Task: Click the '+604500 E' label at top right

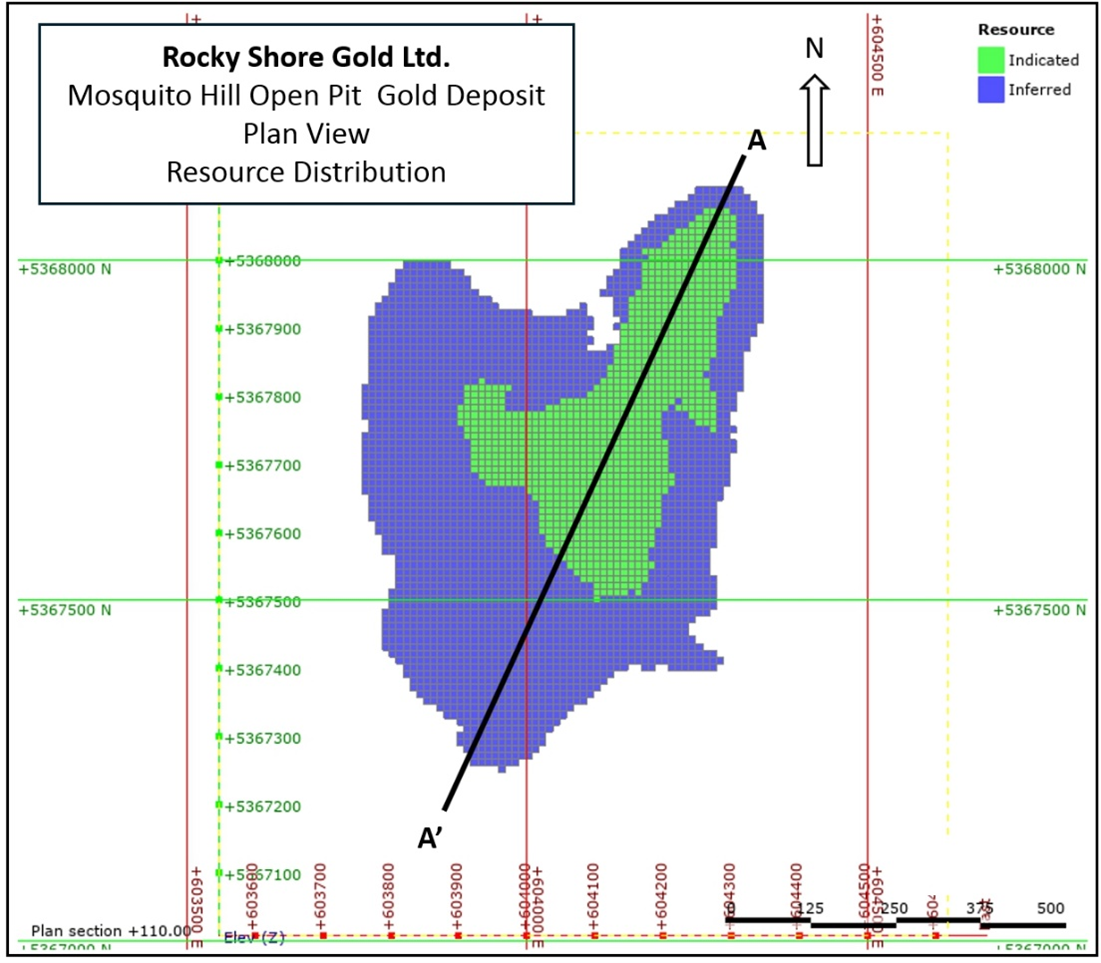Action: tap(878, 55)
